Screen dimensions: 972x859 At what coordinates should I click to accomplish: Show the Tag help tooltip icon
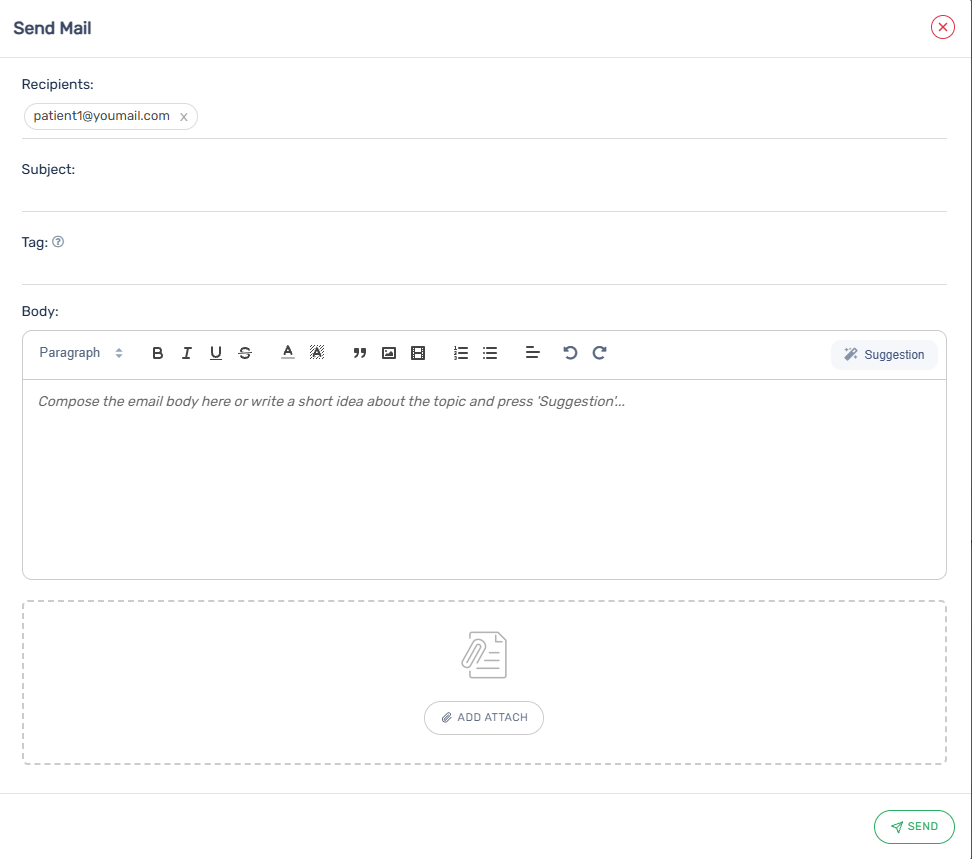coord(58,242)
